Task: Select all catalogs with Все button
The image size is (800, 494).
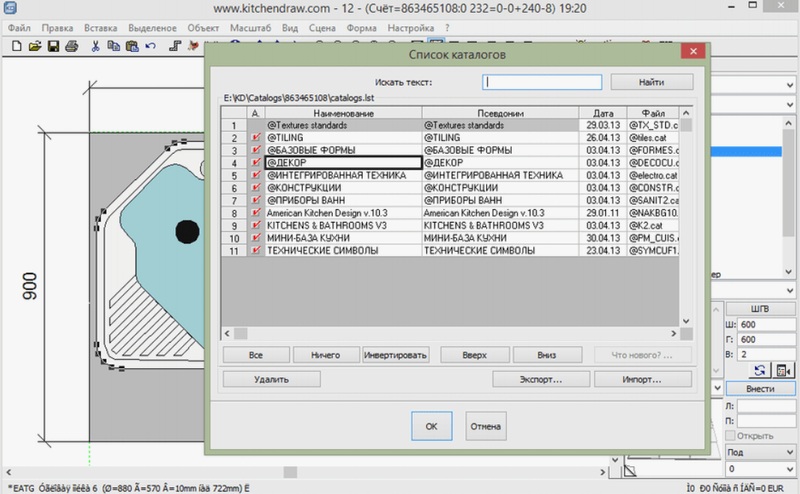Action: [256, 355]
